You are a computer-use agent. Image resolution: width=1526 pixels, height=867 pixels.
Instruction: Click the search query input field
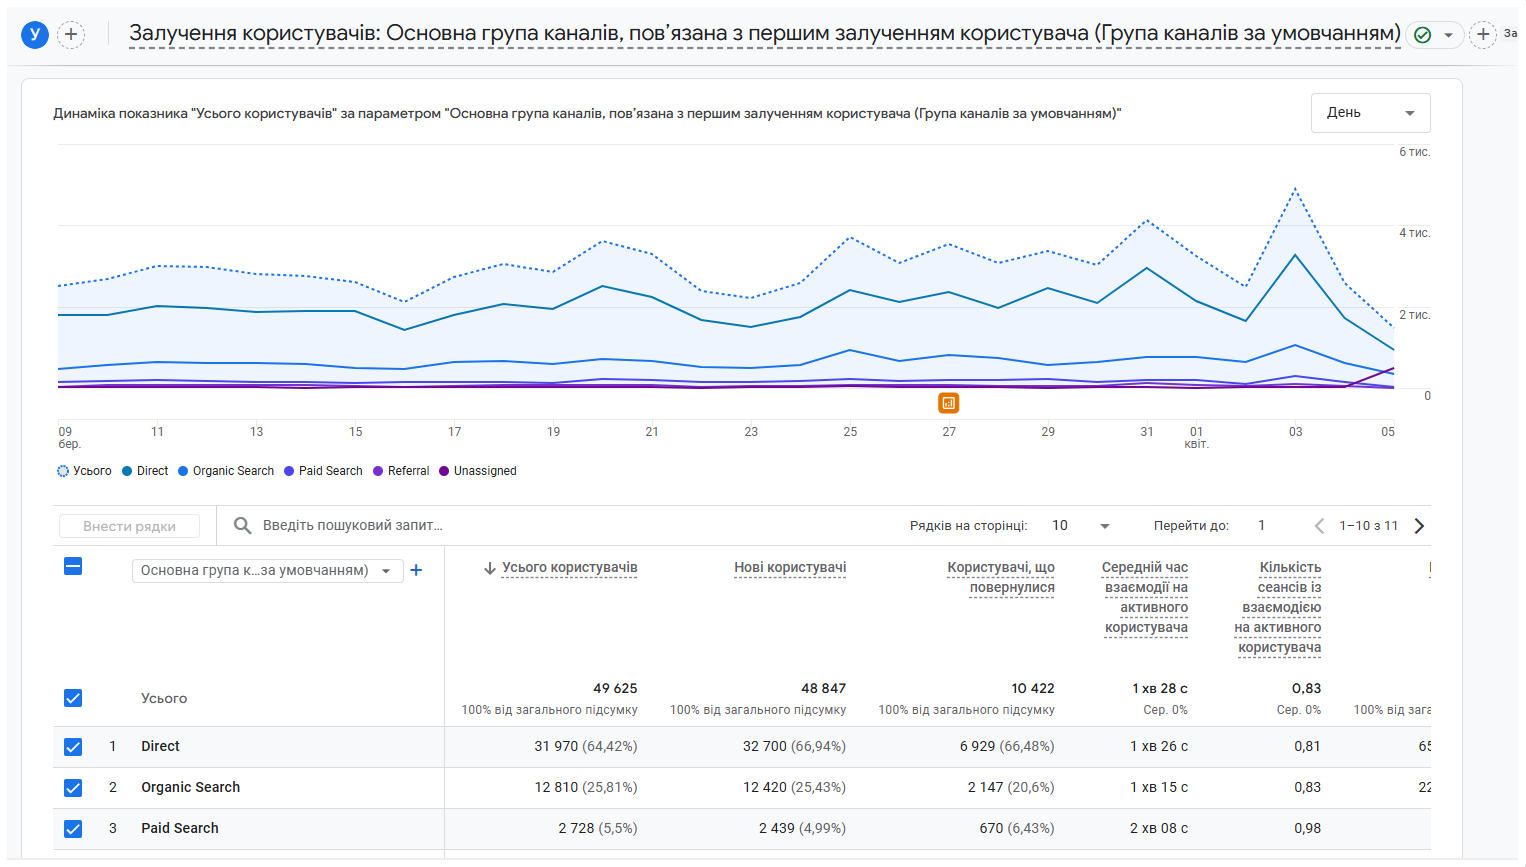[x=570, y=525]
